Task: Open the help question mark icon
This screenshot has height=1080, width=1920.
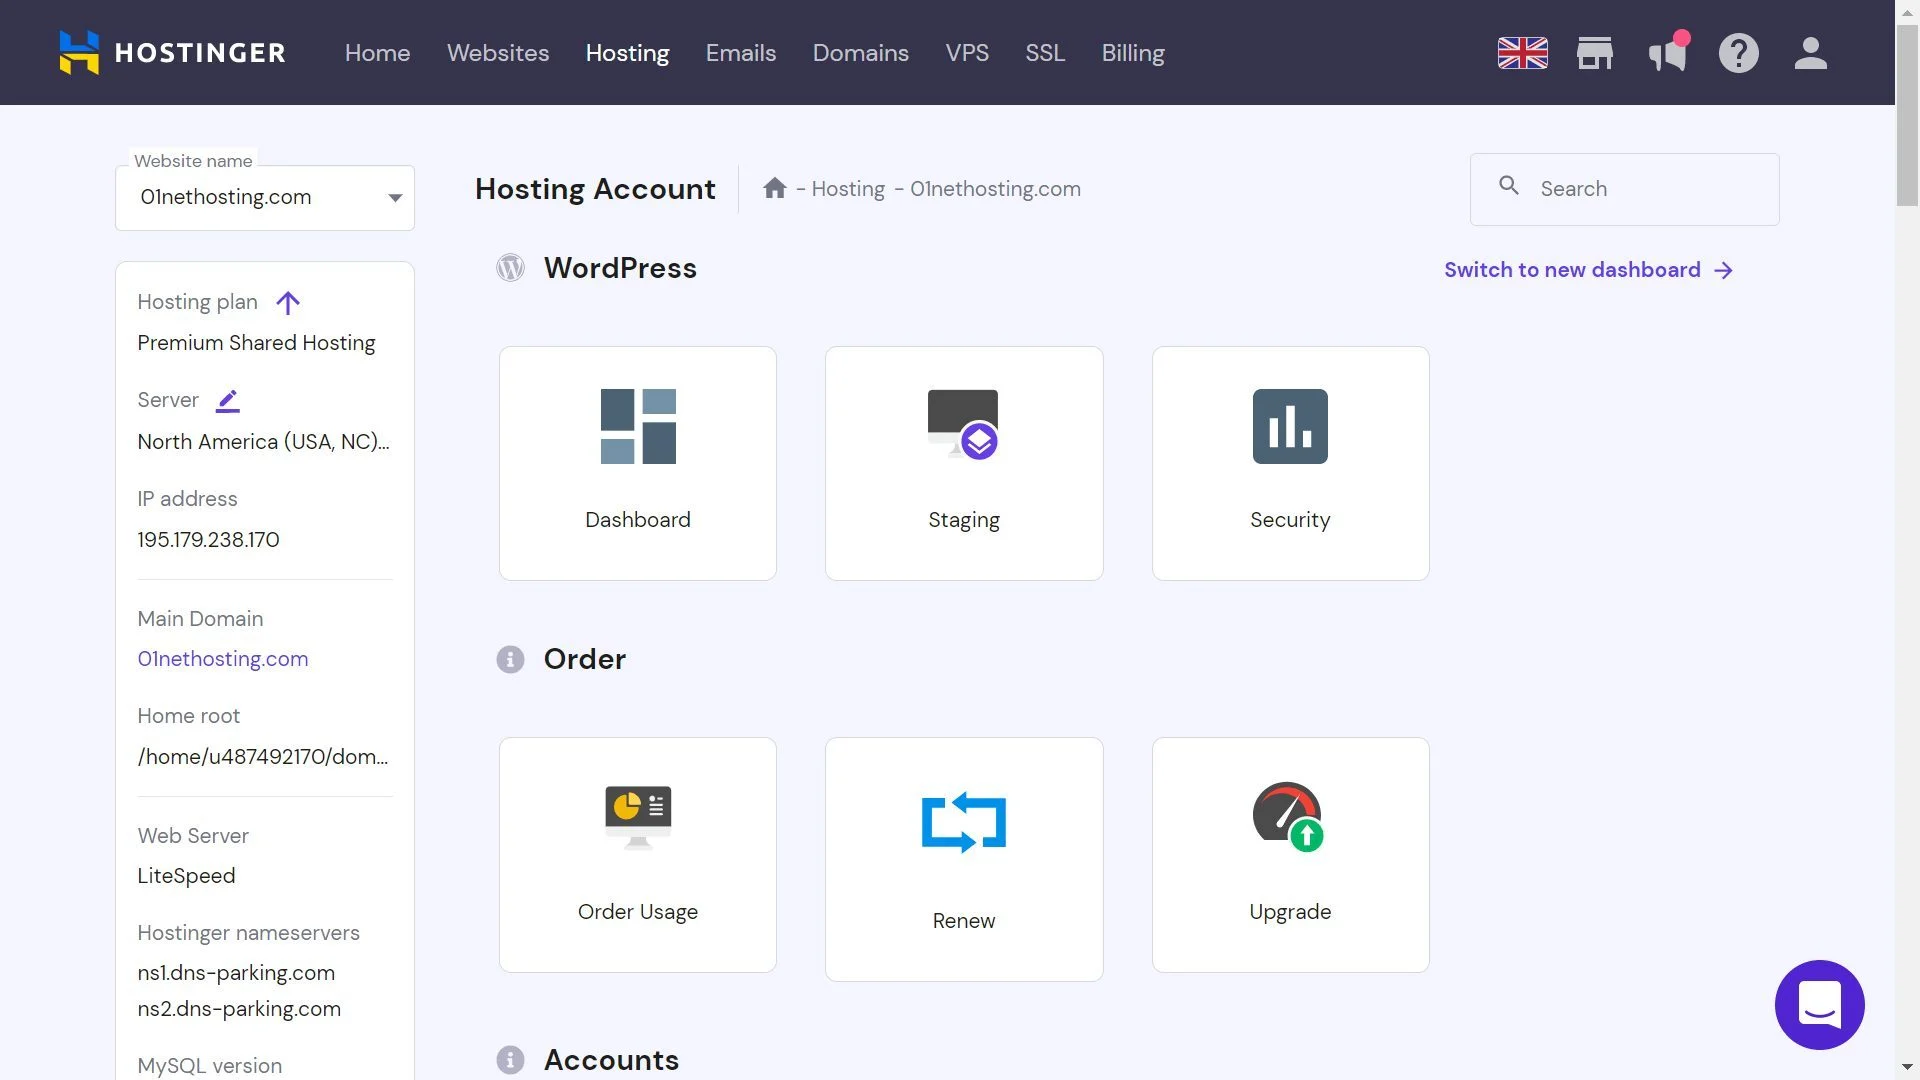Action: point(1739,53)
